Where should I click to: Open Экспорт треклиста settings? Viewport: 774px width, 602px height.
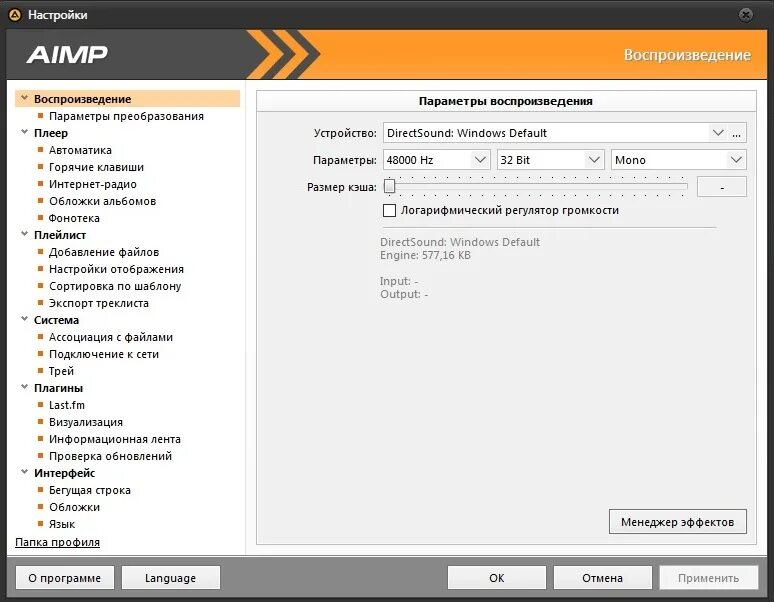point(99,303)
